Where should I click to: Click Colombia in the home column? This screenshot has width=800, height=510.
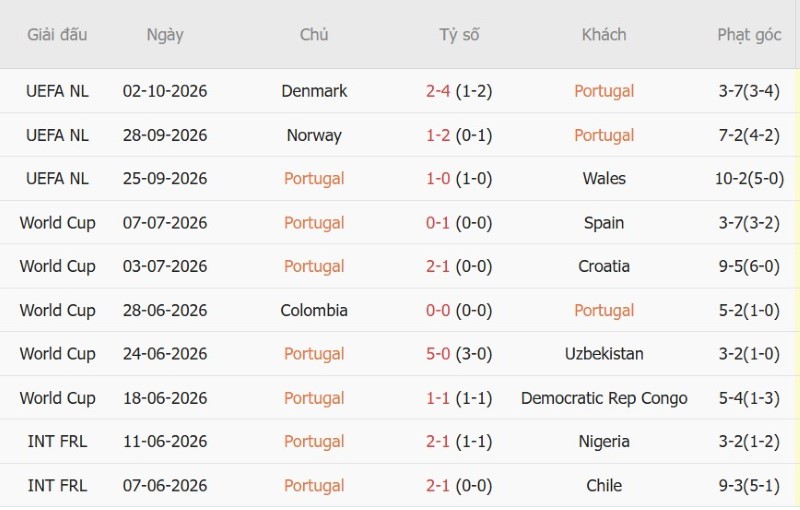point(314,310)
